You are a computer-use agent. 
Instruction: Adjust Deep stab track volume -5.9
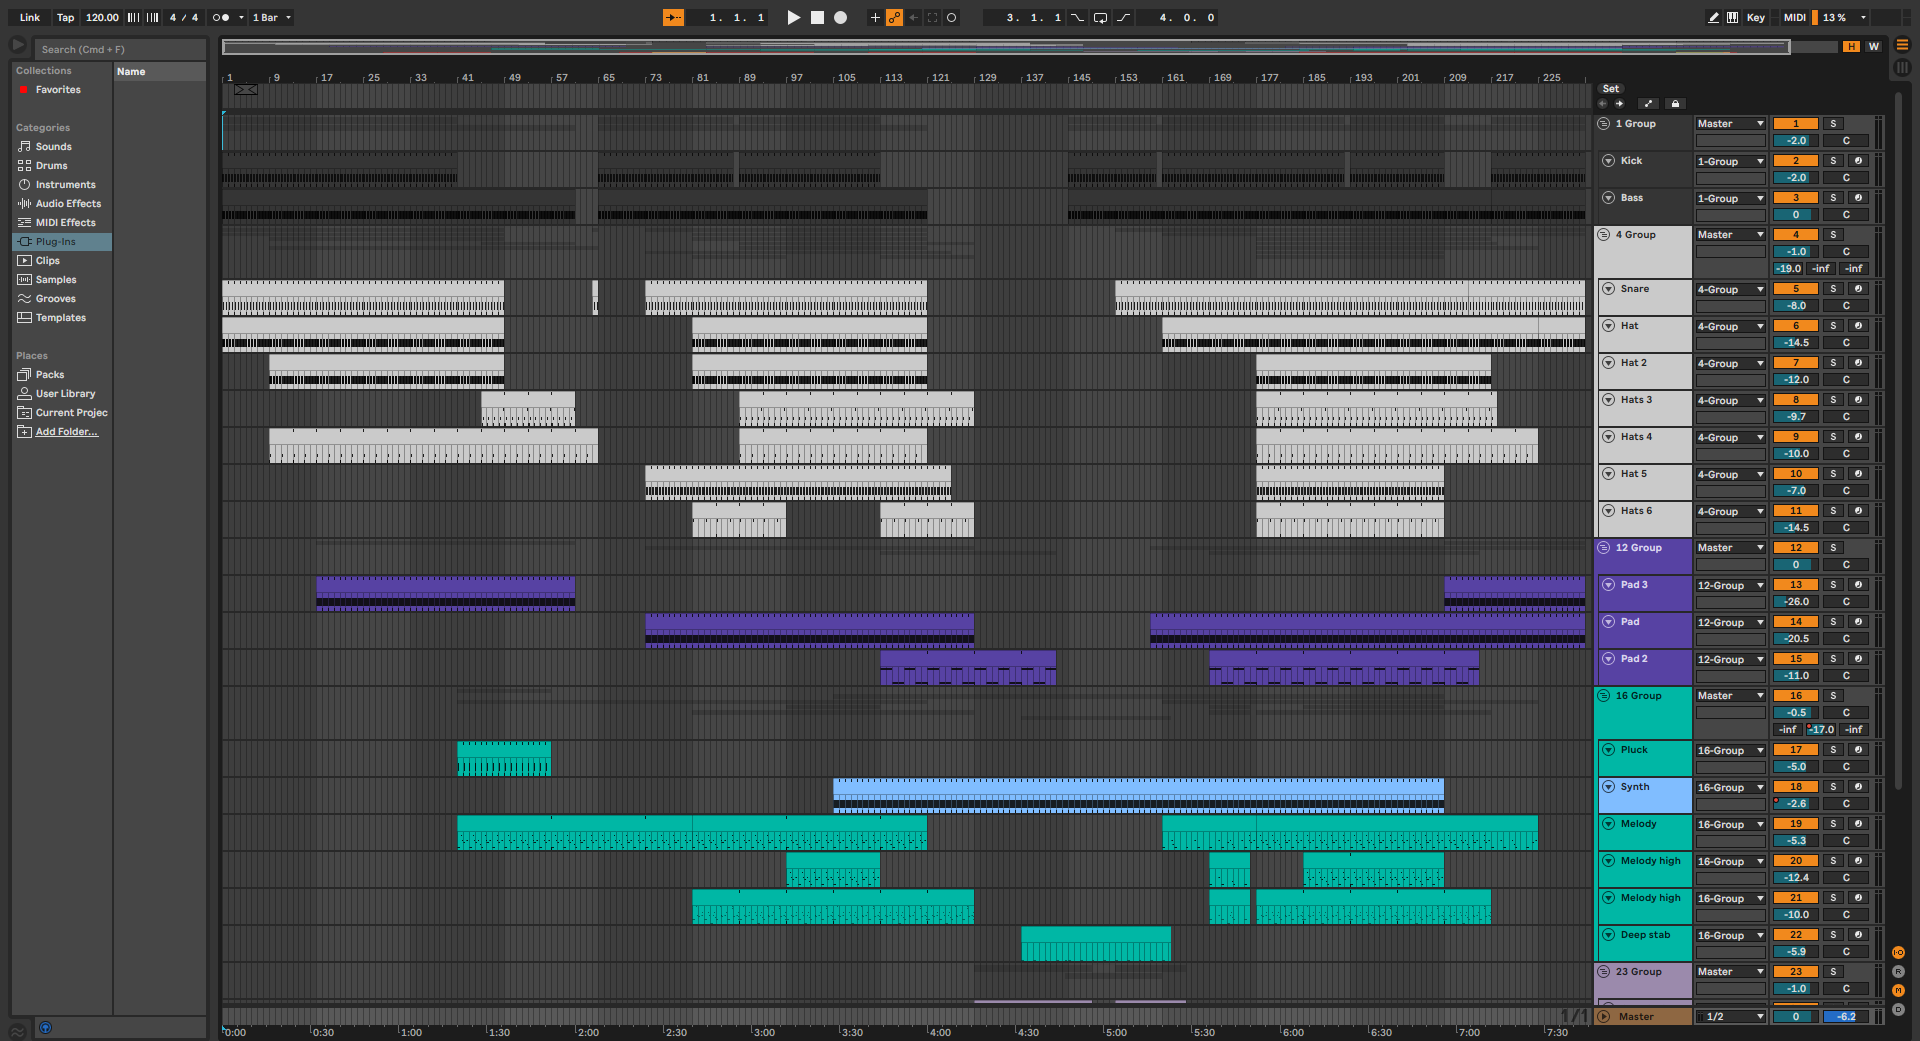[1795, 952]
